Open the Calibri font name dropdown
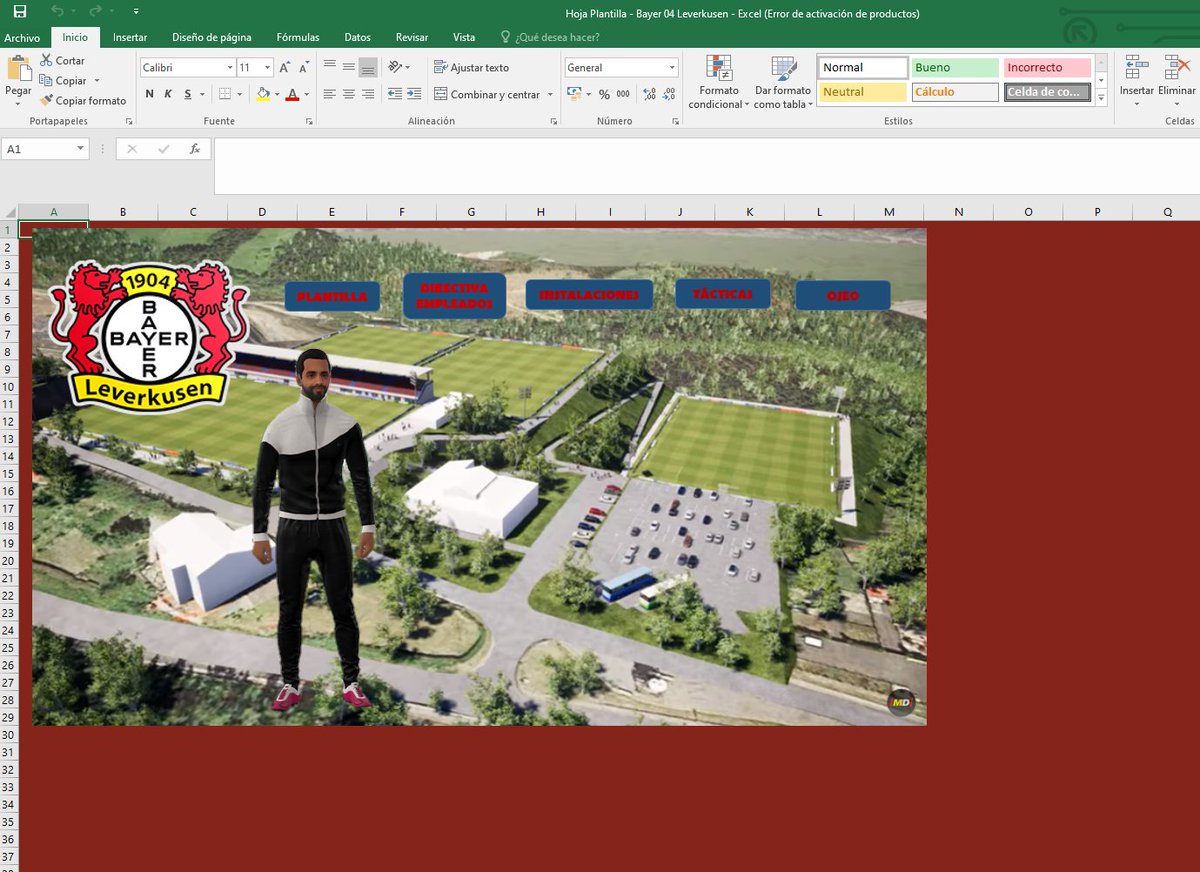 coord(229,68)
